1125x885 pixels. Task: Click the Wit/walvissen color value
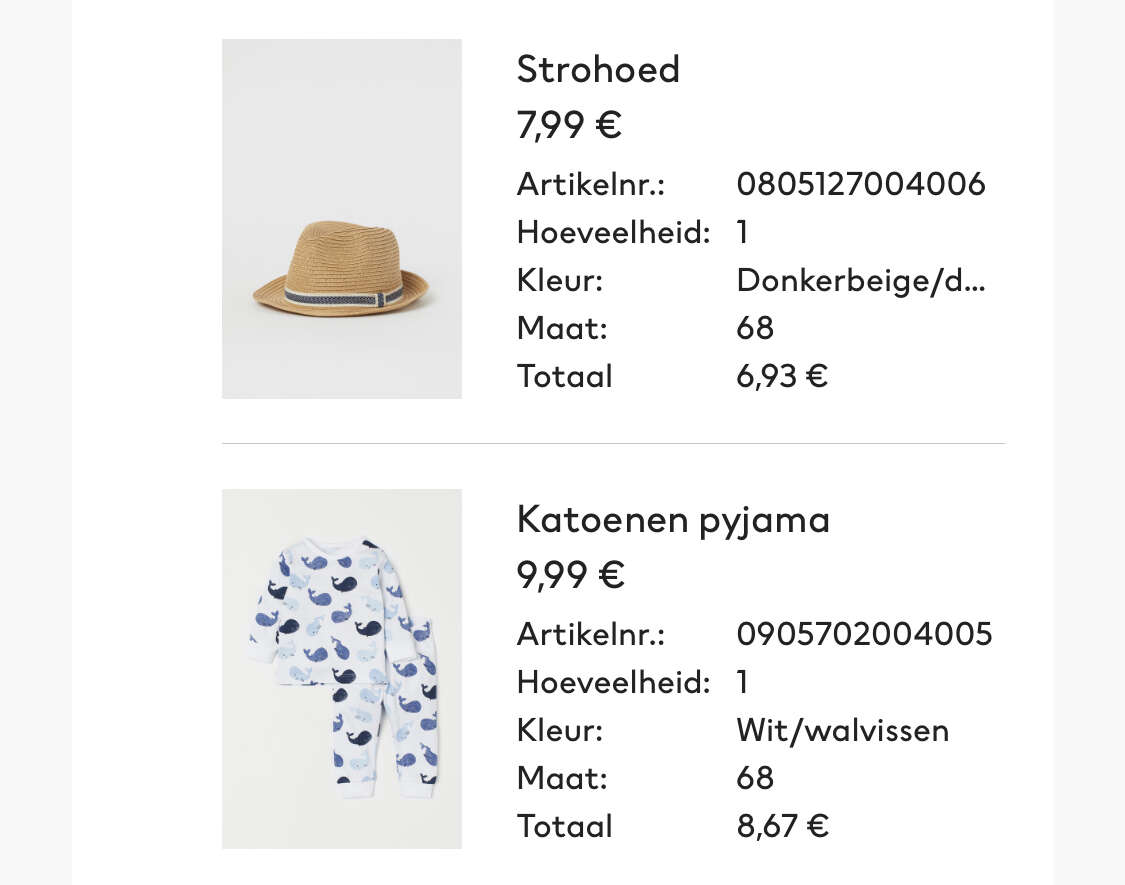[843, 731]
